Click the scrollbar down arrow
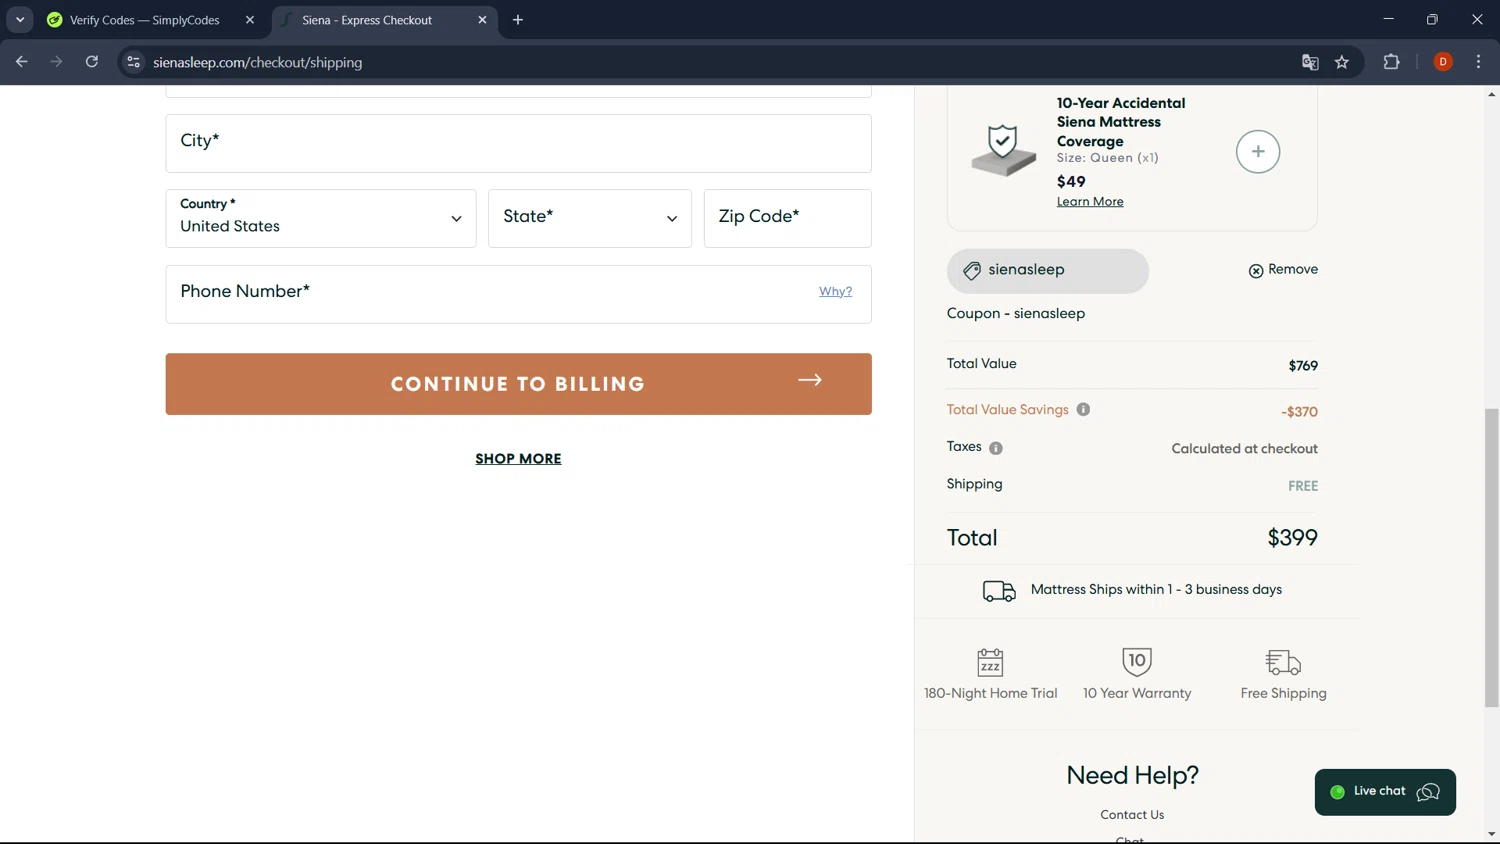The image size is (1500, 844). pyautogui.click(x=1491, y=835)
